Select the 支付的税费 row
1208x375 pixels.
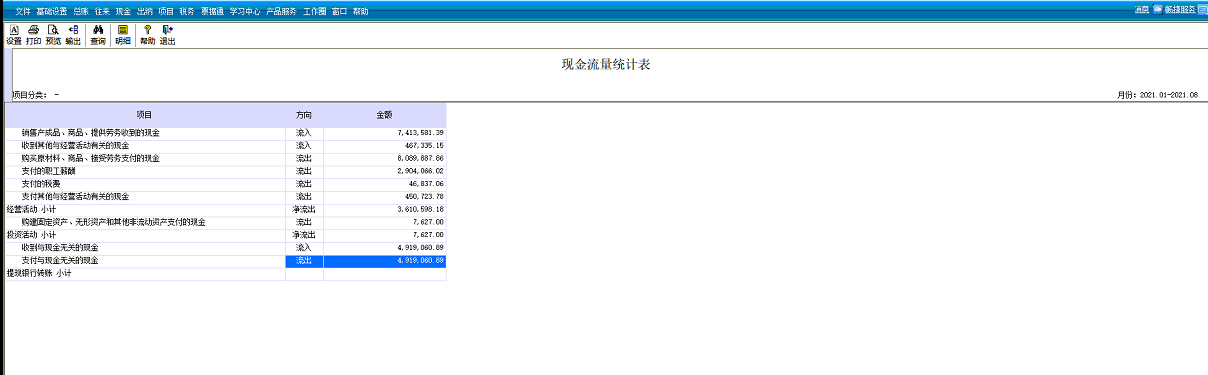click(225, 184)
